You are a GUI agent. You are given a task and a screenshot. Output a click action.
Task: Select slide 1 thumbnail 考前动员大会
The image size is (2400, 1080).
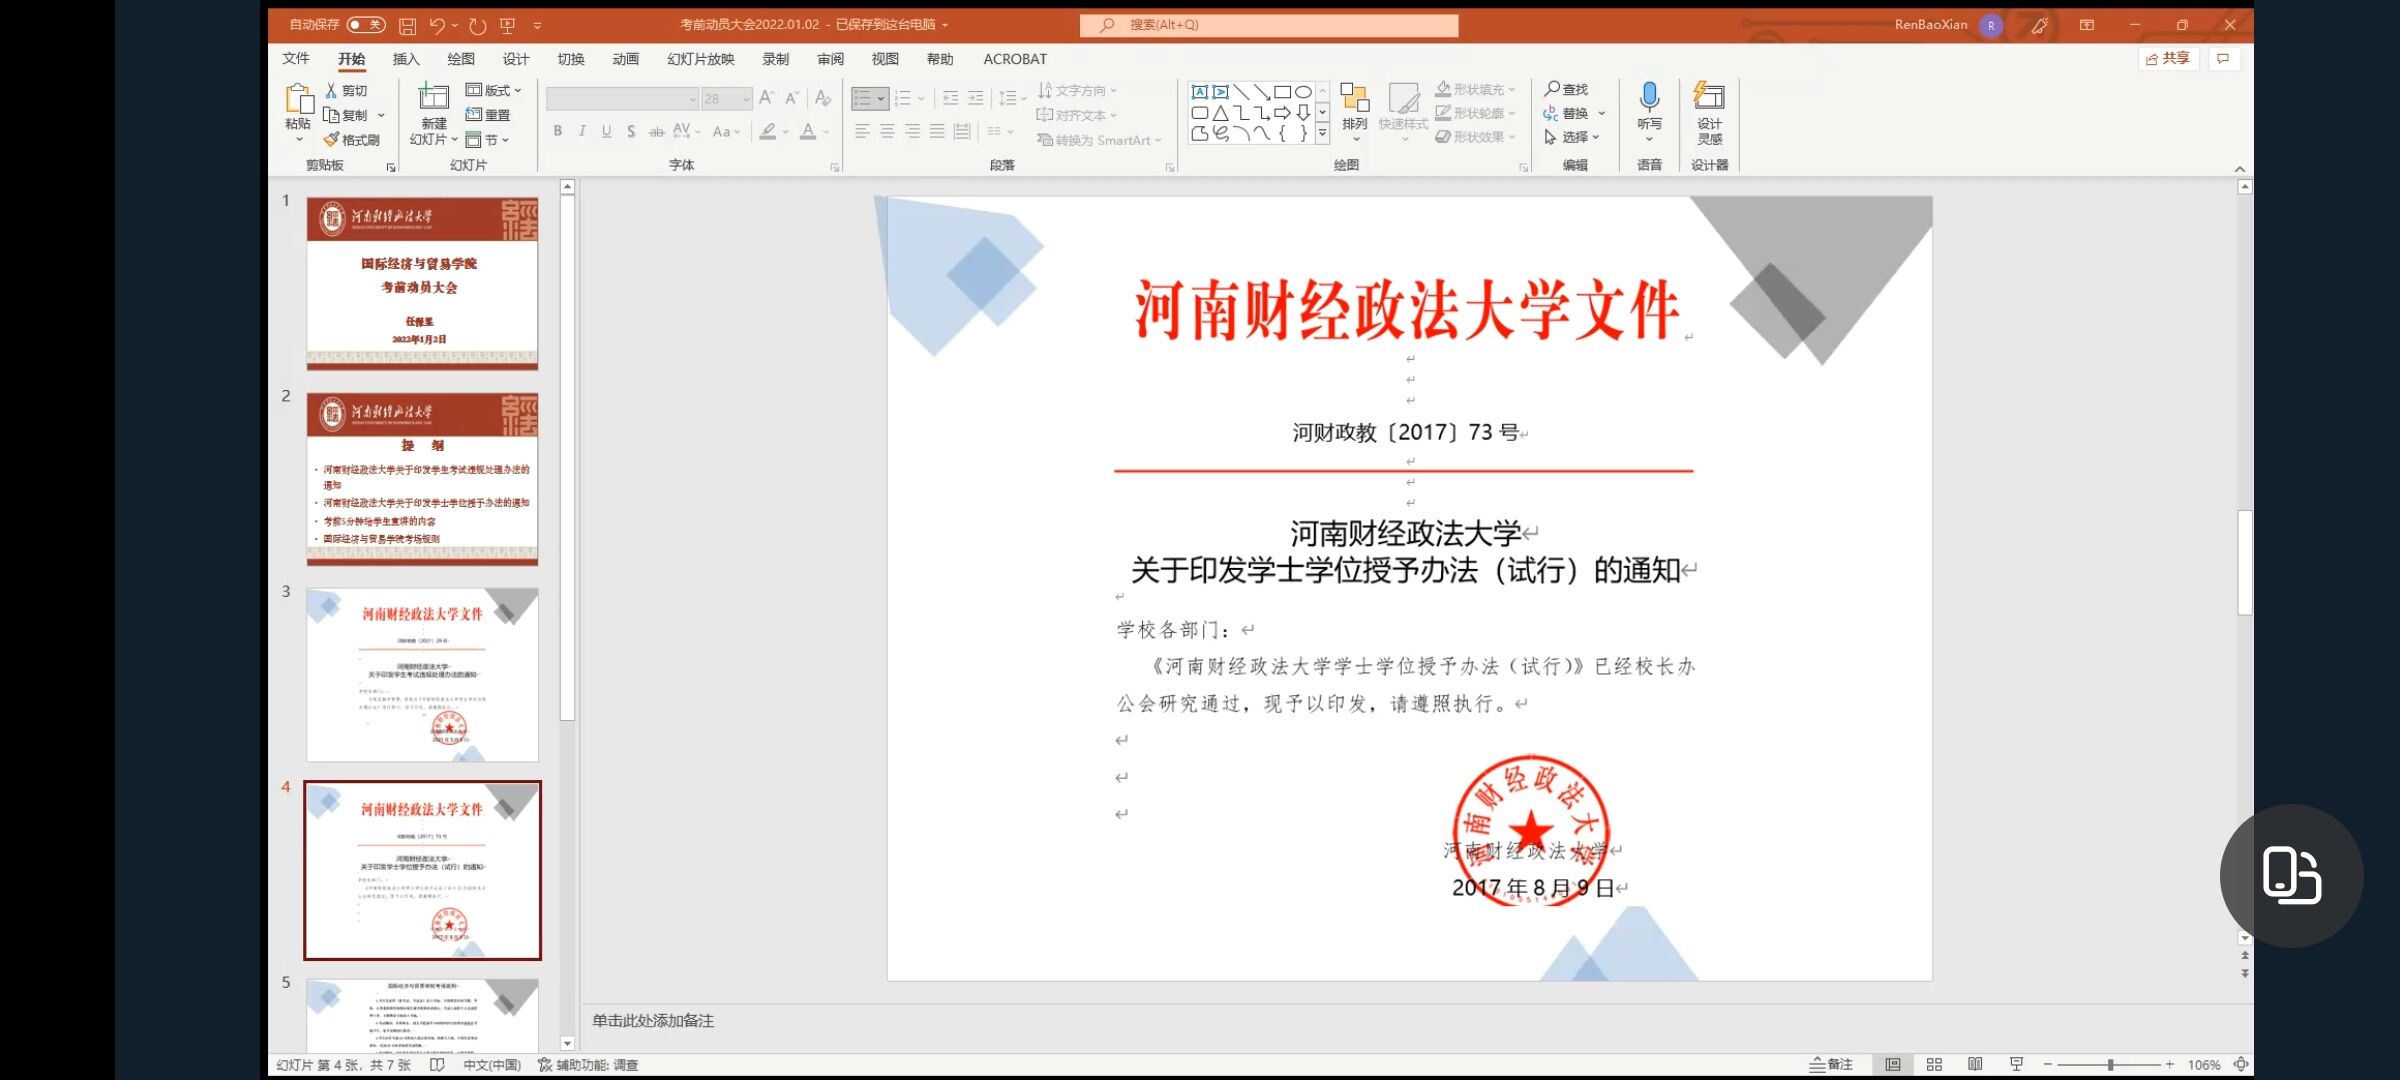[422, 284]
